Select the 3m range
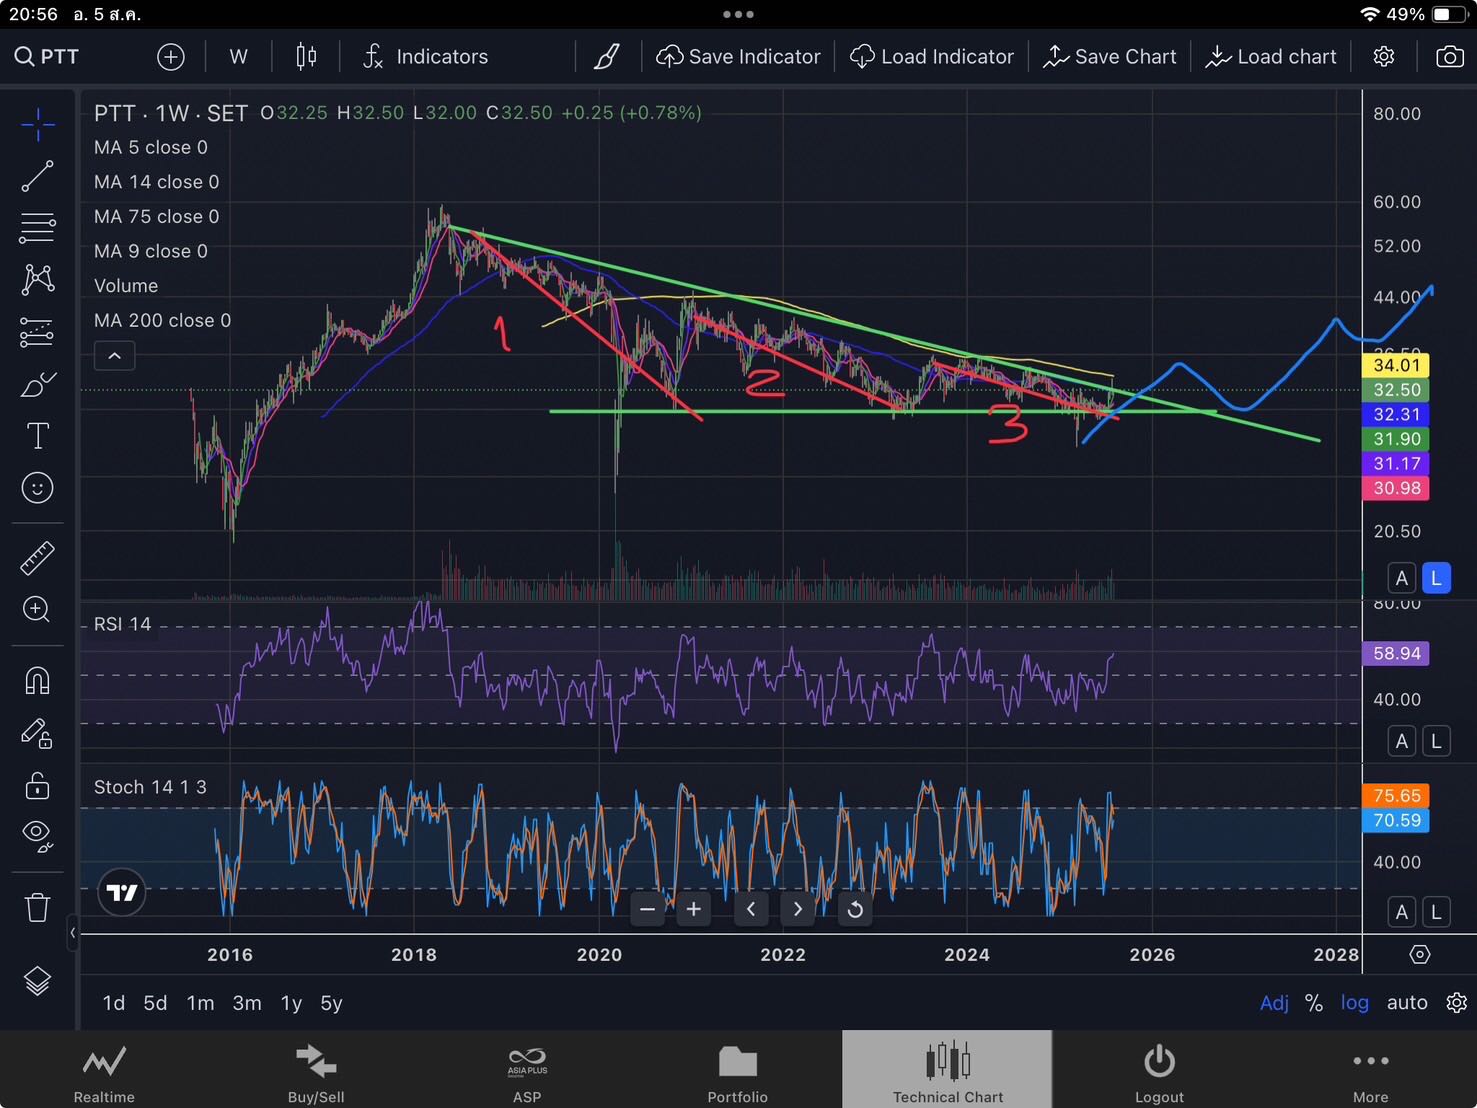The height and width of the screenshot is (1108, 1477). pyautogui.click(x=247, y=1003)
